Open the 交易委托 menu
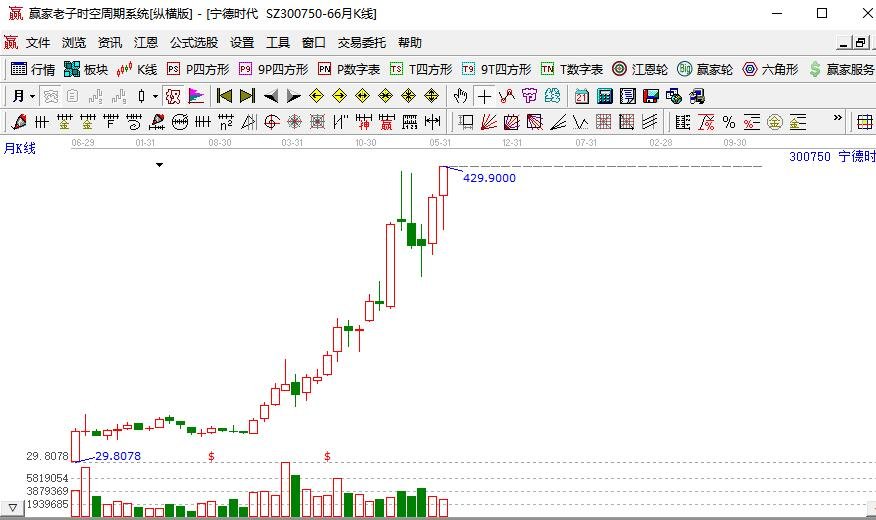The image size is (876, 520). coord(361,43)
